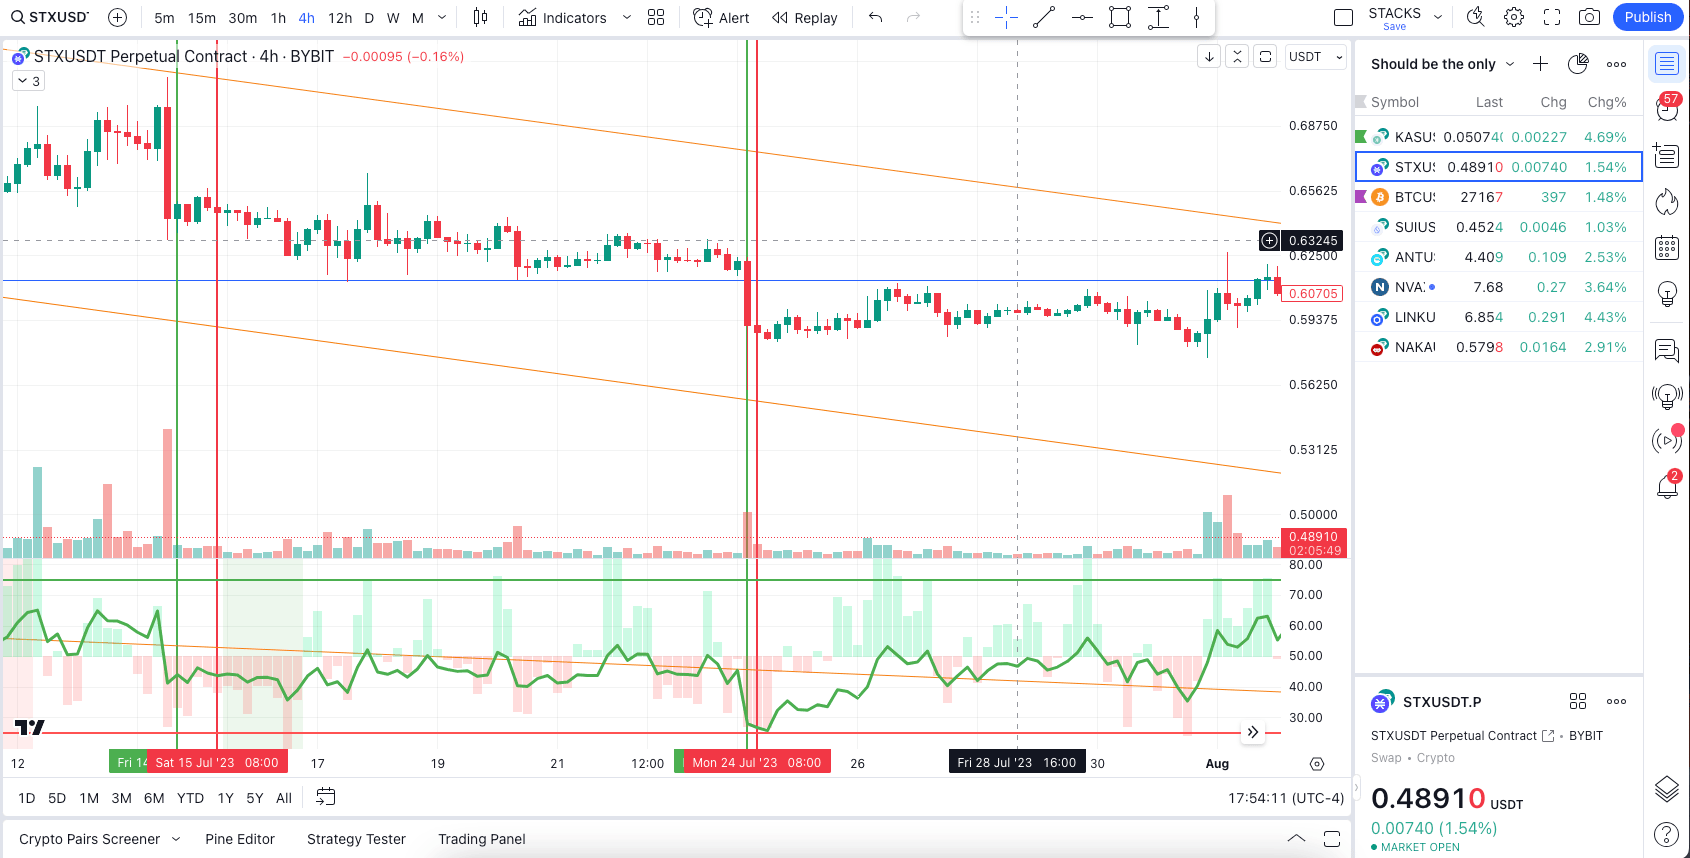This screenshot has width=1690, height=858.
Task: Open watchlist advanced view pie icon
Action: click(1578, 64)
